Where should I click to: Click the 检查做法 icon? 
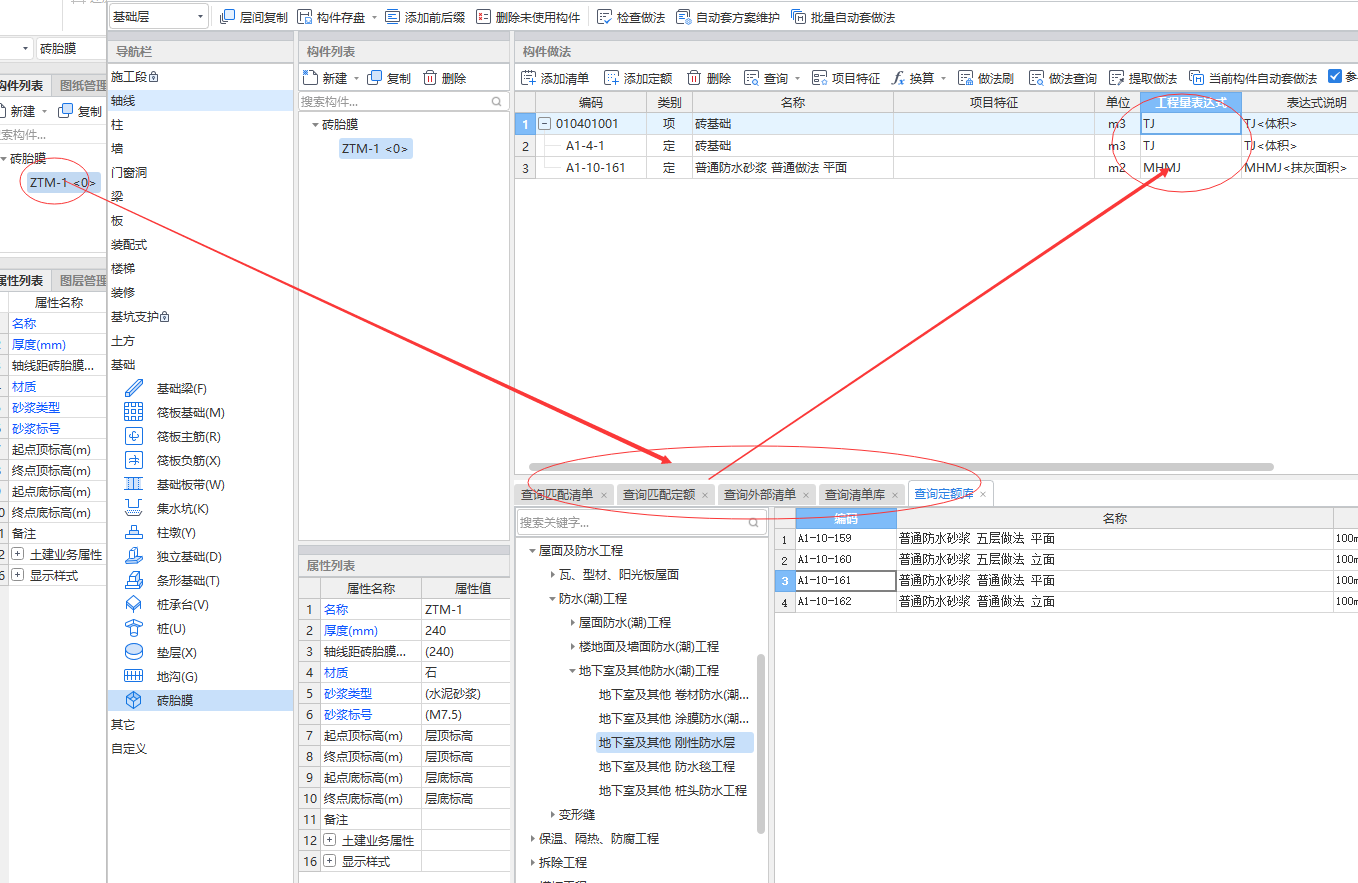pyautogui.click(x=604, y=17)
